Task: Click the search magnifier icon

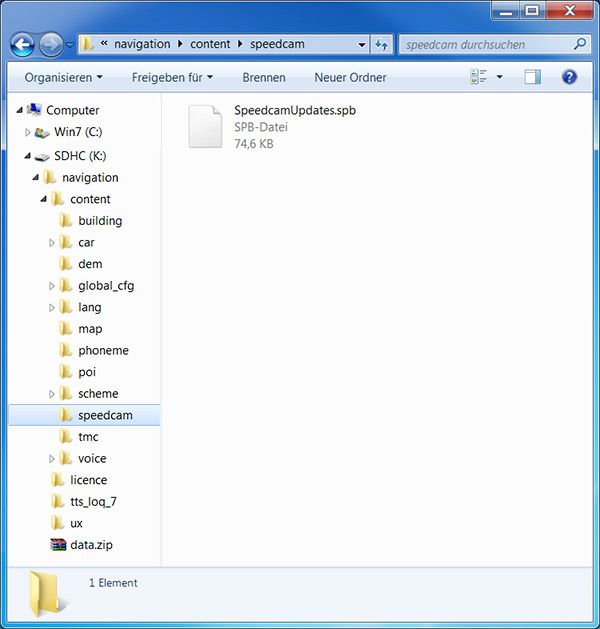Action: [x=580, y=44]
